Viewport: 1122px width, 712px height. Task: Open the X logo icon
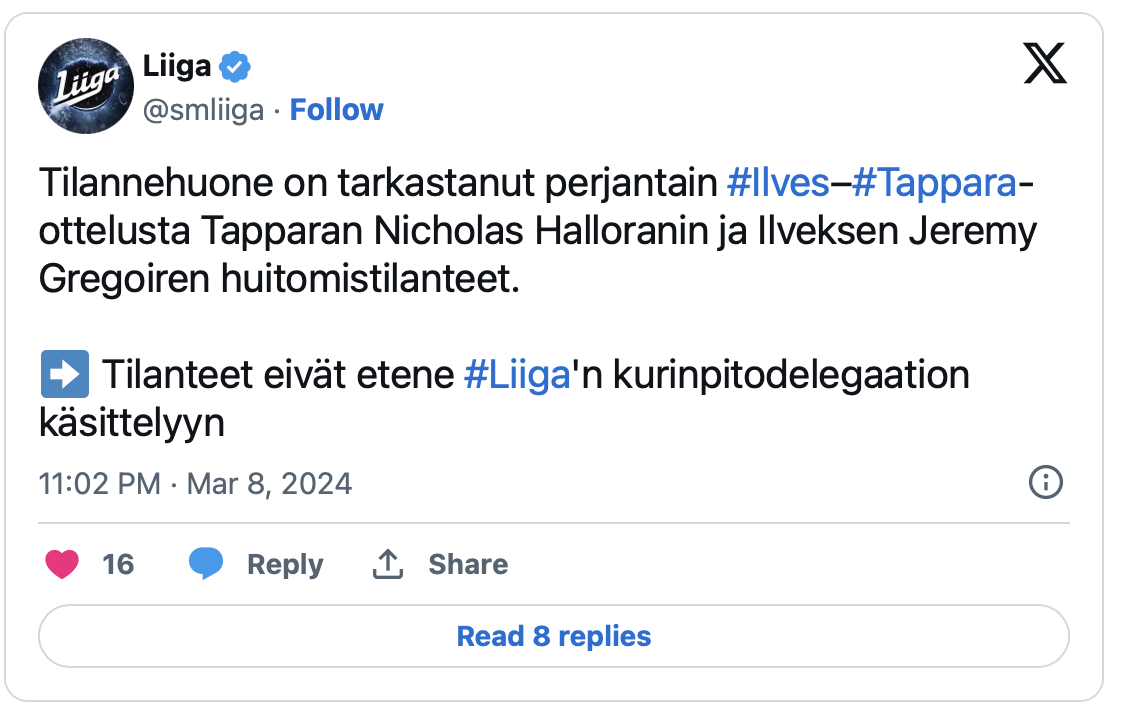[x=1045, y=63]
